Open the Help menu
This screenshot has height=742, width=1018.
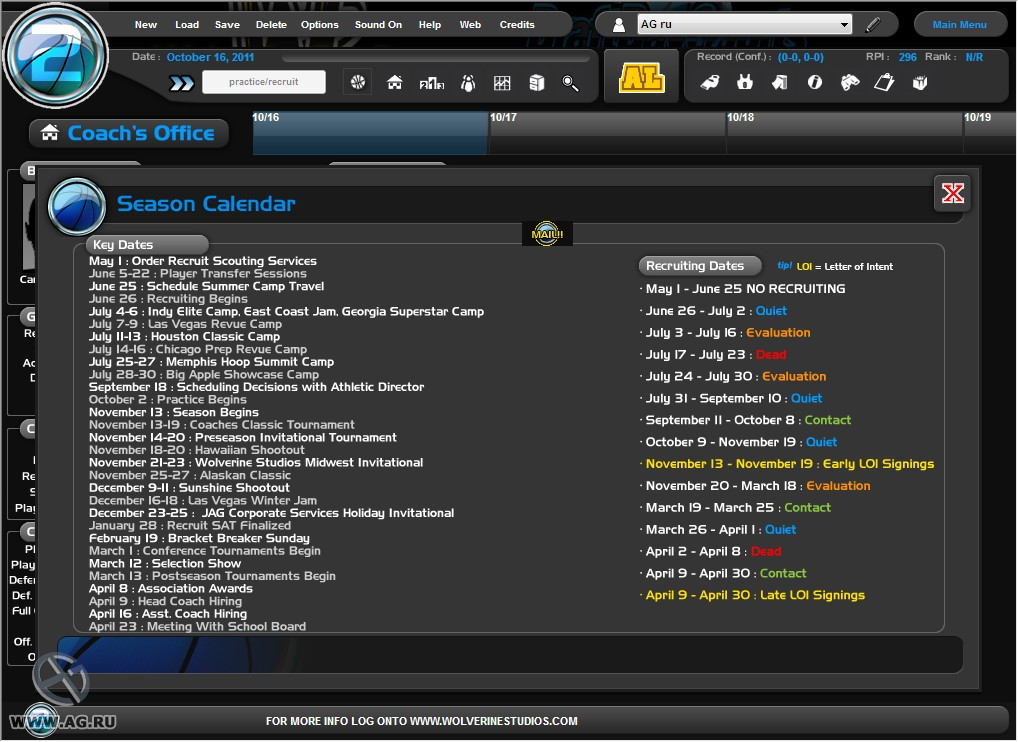pyautogui.click(x=430, y=25)
